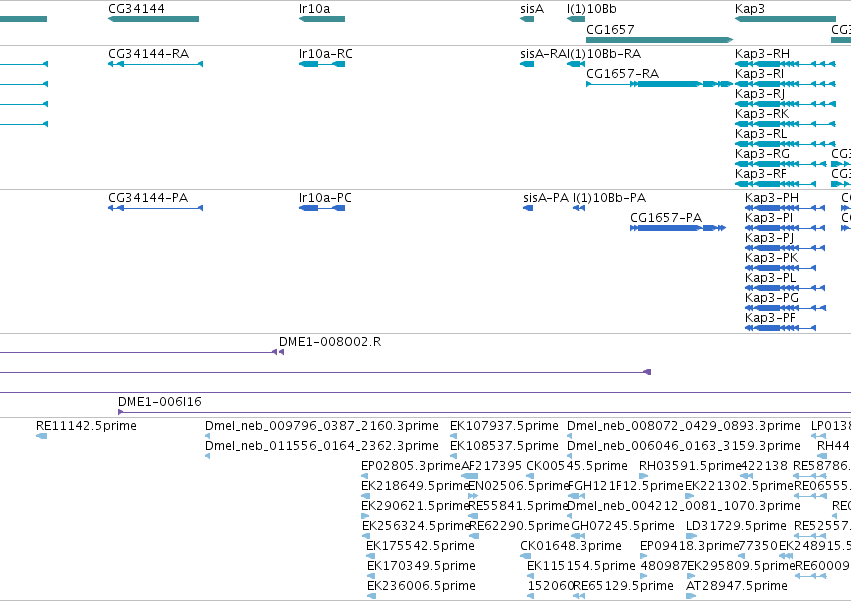
Task: Select the EK175542.5prime EST label
Action: 421,546
